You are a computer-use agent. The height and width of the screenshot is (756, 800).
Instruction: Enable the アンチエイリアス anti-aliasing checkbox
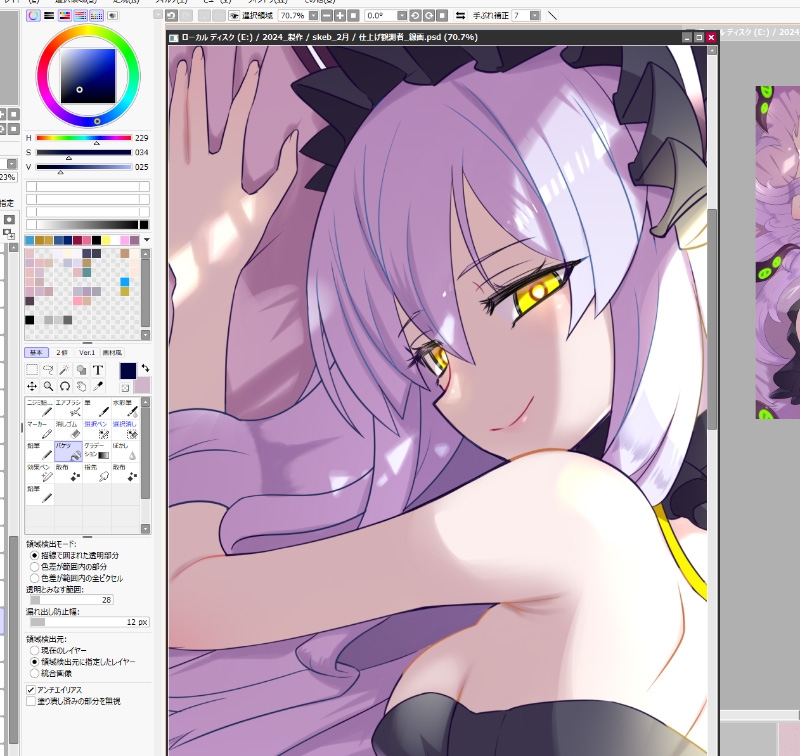(x=30, y=689)
